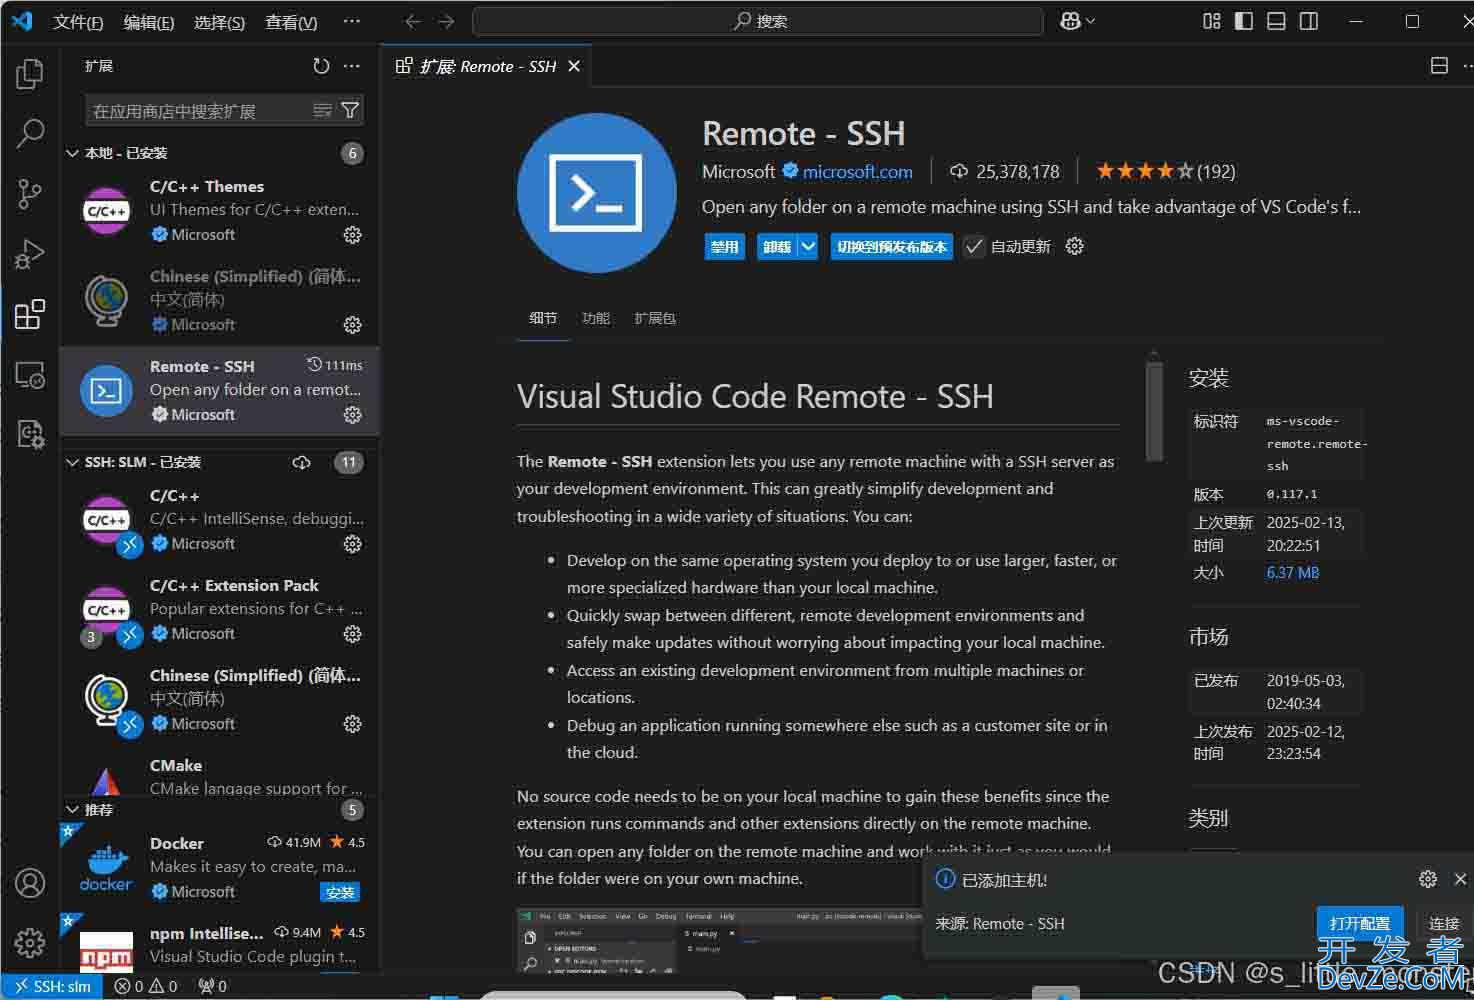Image resolution: width=1474 pixels, height=1000 pixels.
Task: Refresh the extensions list
Action: click(321, 66)
